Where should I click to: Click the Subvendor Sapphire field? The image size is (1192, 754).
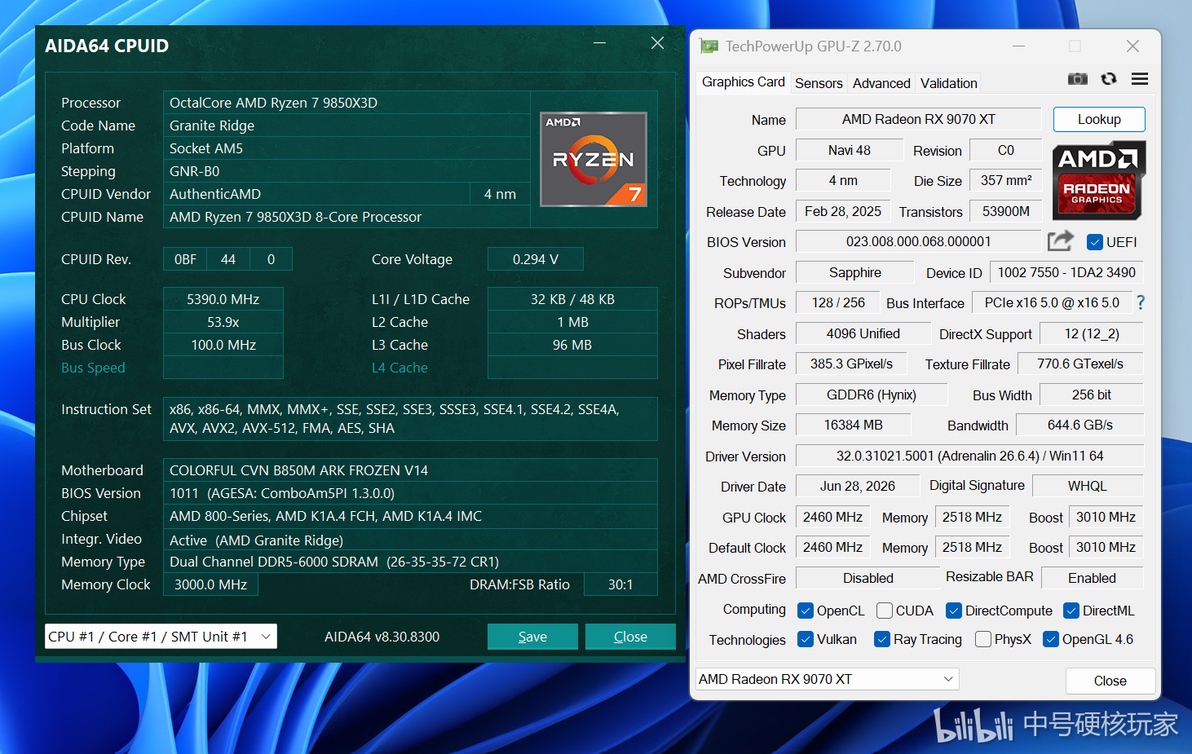(x=855, y=272)
